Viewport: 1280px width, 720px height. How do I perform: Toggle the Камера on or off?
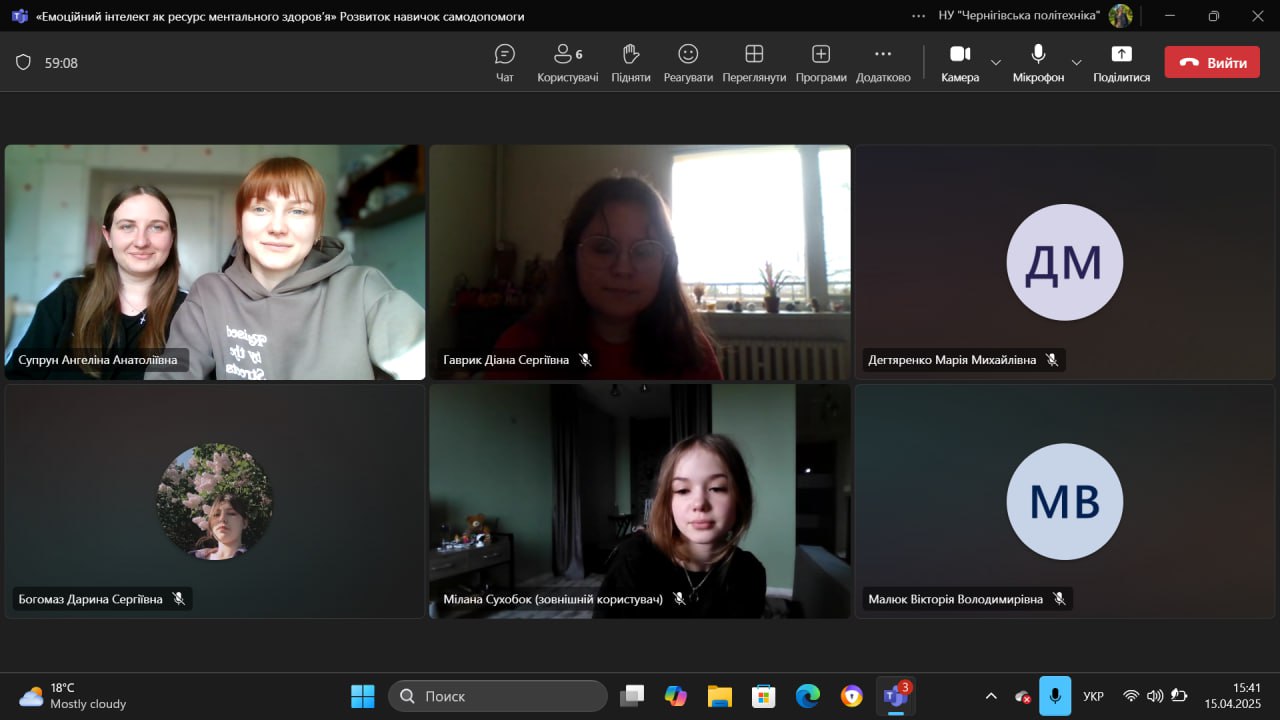960,62
